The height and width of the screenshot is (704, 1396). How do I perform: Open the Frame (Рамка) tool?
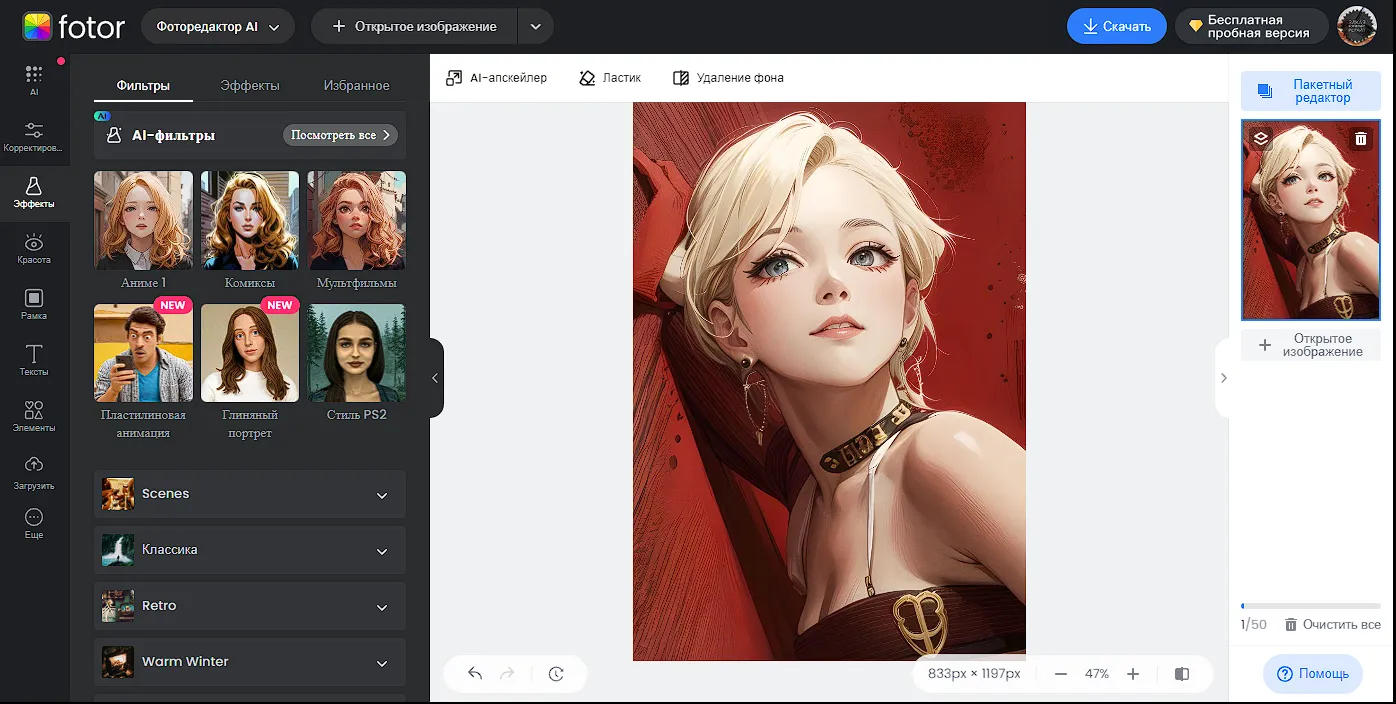(x=34, y=299)
